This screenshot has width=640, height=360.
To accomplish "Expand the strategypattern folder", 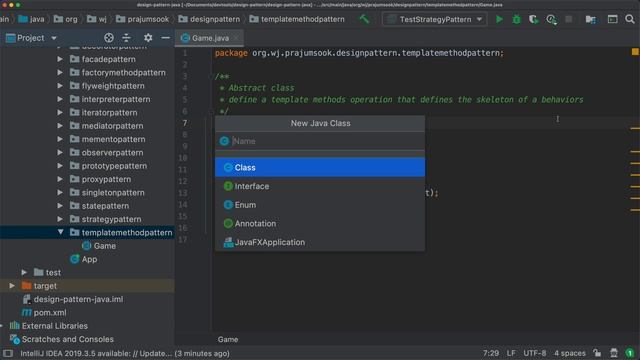I will coord(60,219).
